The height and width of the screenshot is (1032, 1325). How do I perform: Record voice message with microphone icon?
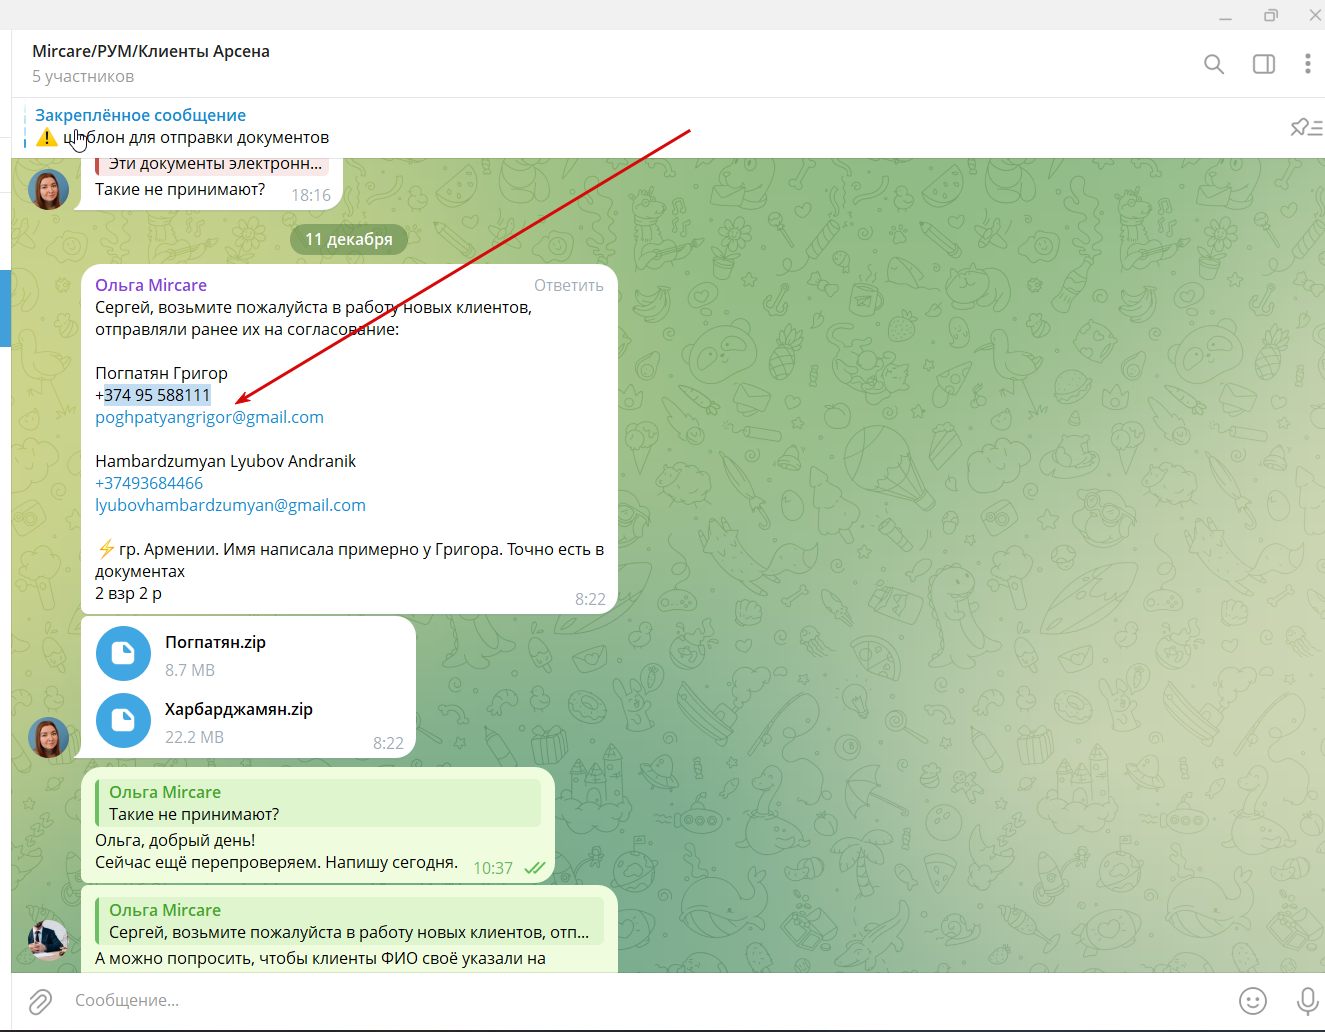click(1307, 1000)
